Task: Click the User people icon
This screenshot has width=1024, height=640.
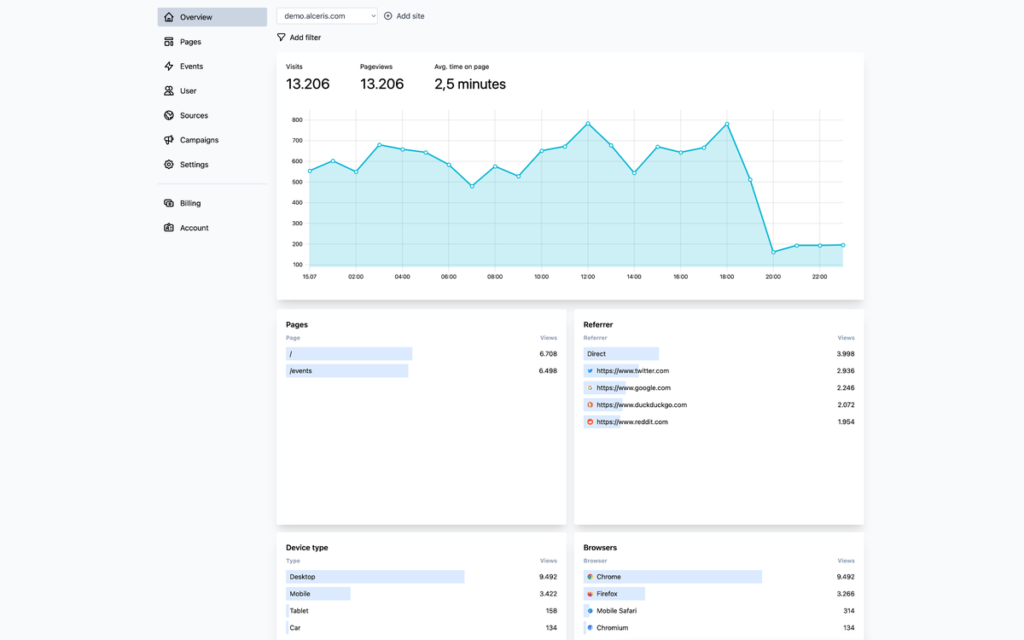Action: click(x=168, y=91)
